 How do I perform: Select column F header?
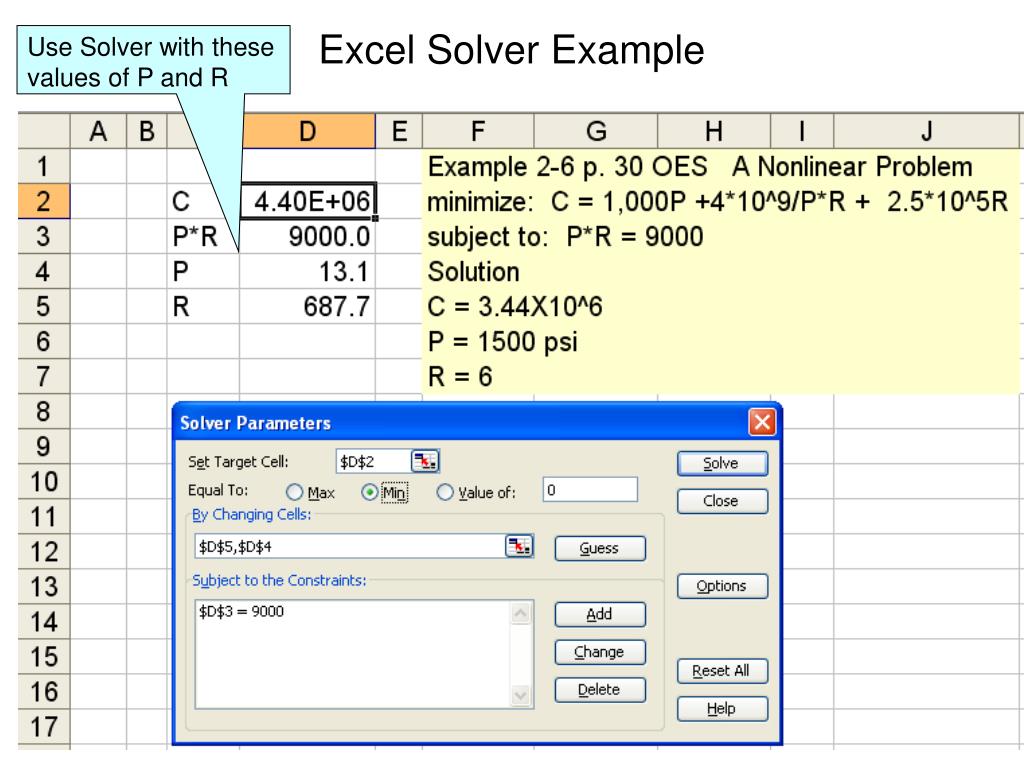tap(478, 131)
